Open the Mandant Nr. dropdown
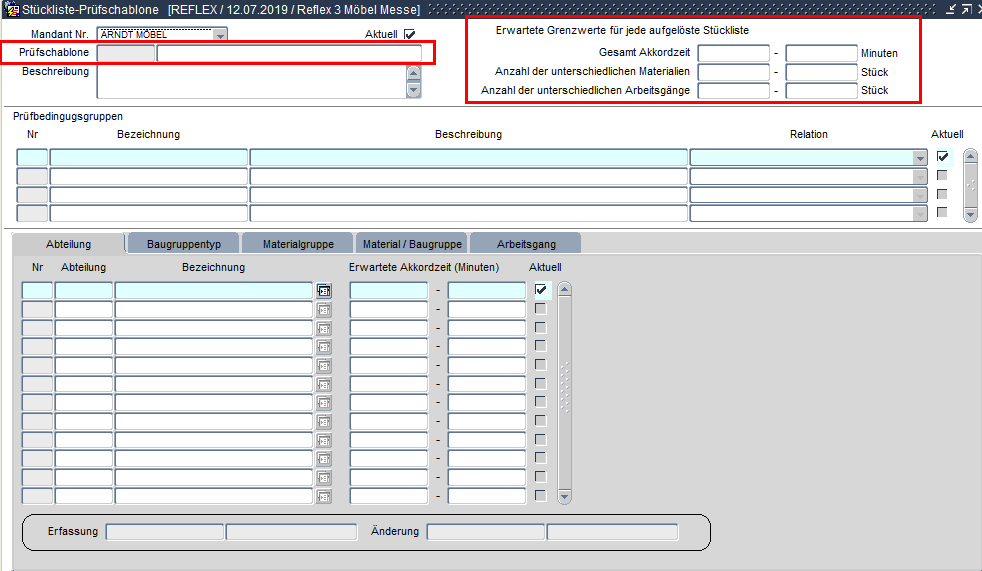The width and height of the screenshot is (982, 571). tap(220, 35)
